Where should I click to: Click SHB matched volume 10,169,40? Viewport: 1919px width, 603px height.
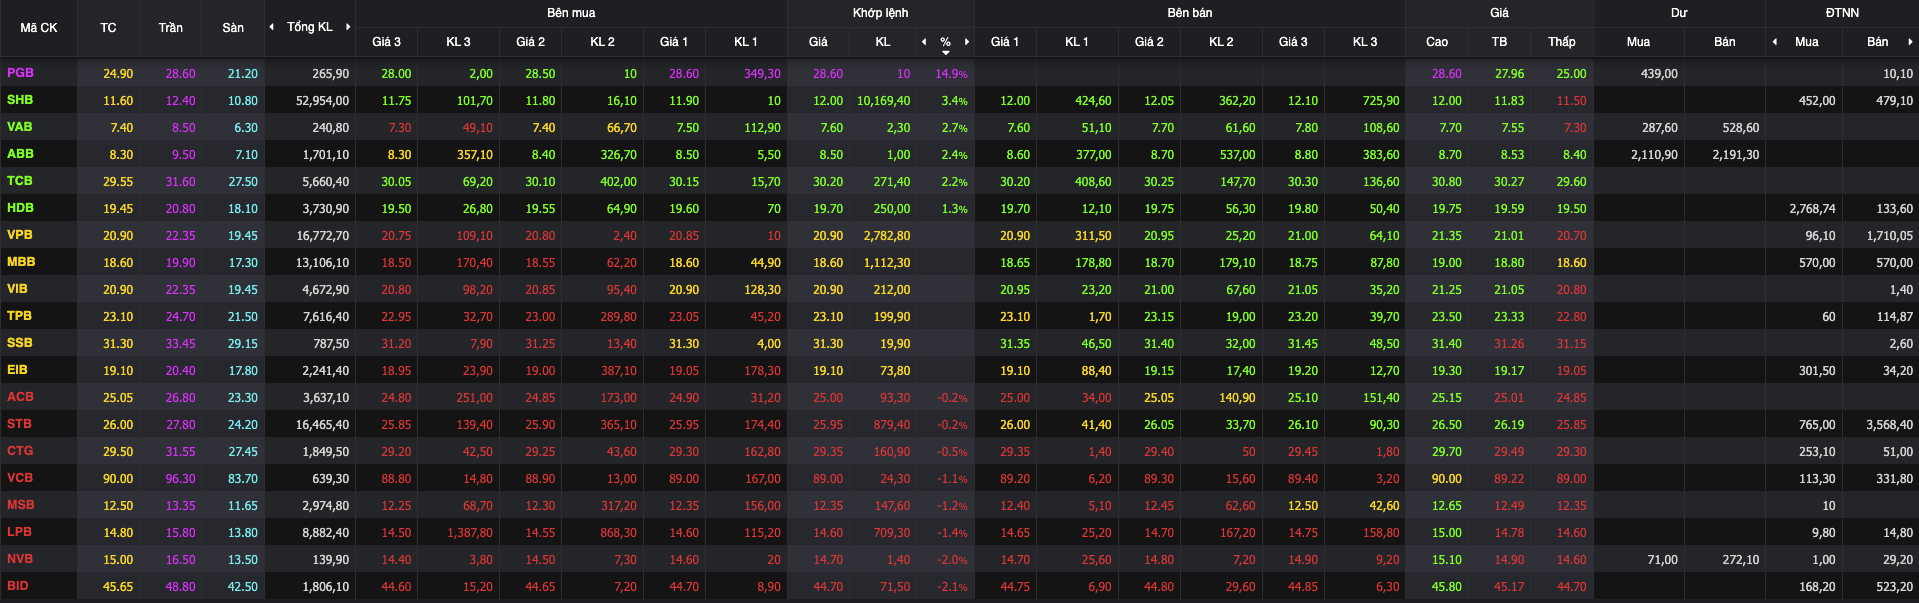click(883, 101)
